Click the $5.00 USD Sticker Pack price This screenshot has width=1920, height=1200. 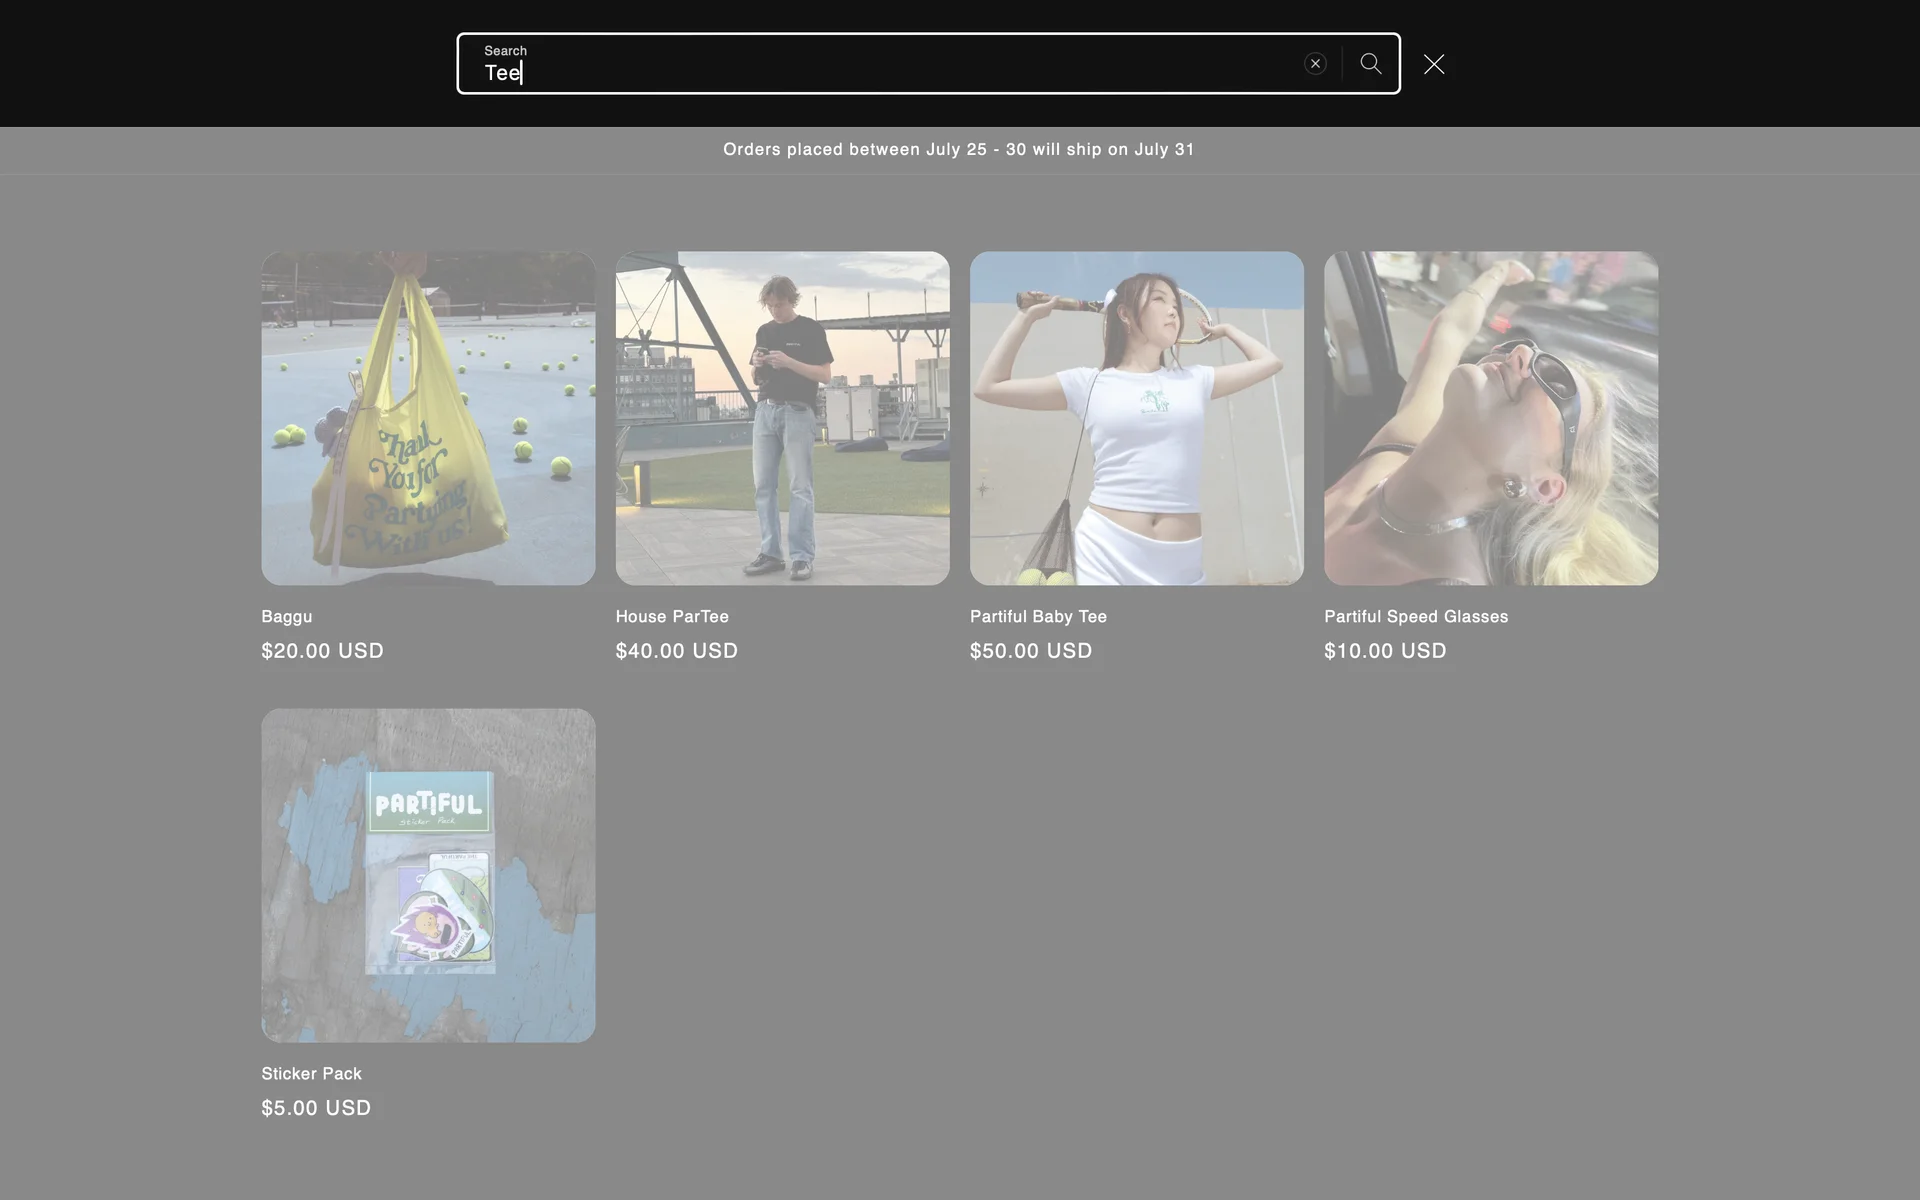click(x=316, y=1108)
